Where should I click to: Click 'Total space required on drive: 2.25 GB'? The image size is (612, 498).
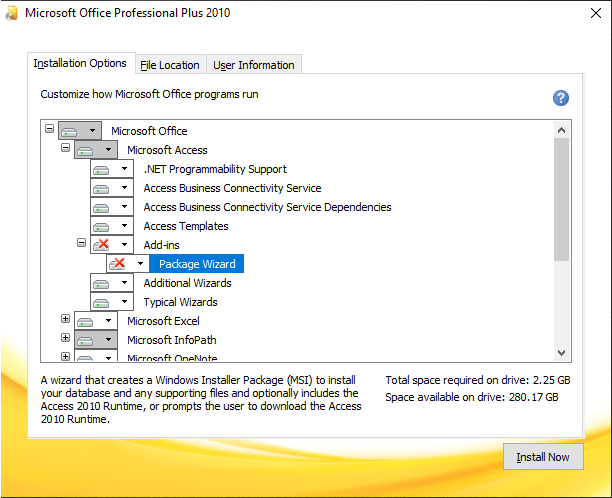pyautogui.click(x=478, y=380)
